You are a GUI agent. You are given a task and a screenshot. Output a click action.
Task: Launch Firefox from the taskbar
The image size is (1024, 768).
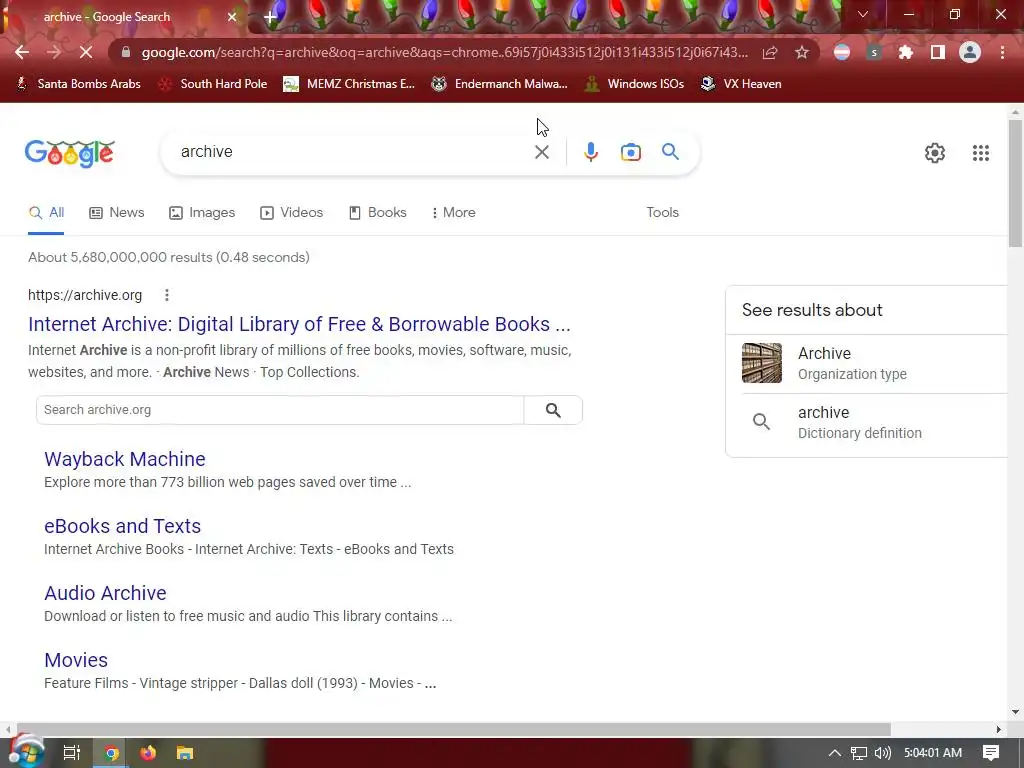click(148, 753)
